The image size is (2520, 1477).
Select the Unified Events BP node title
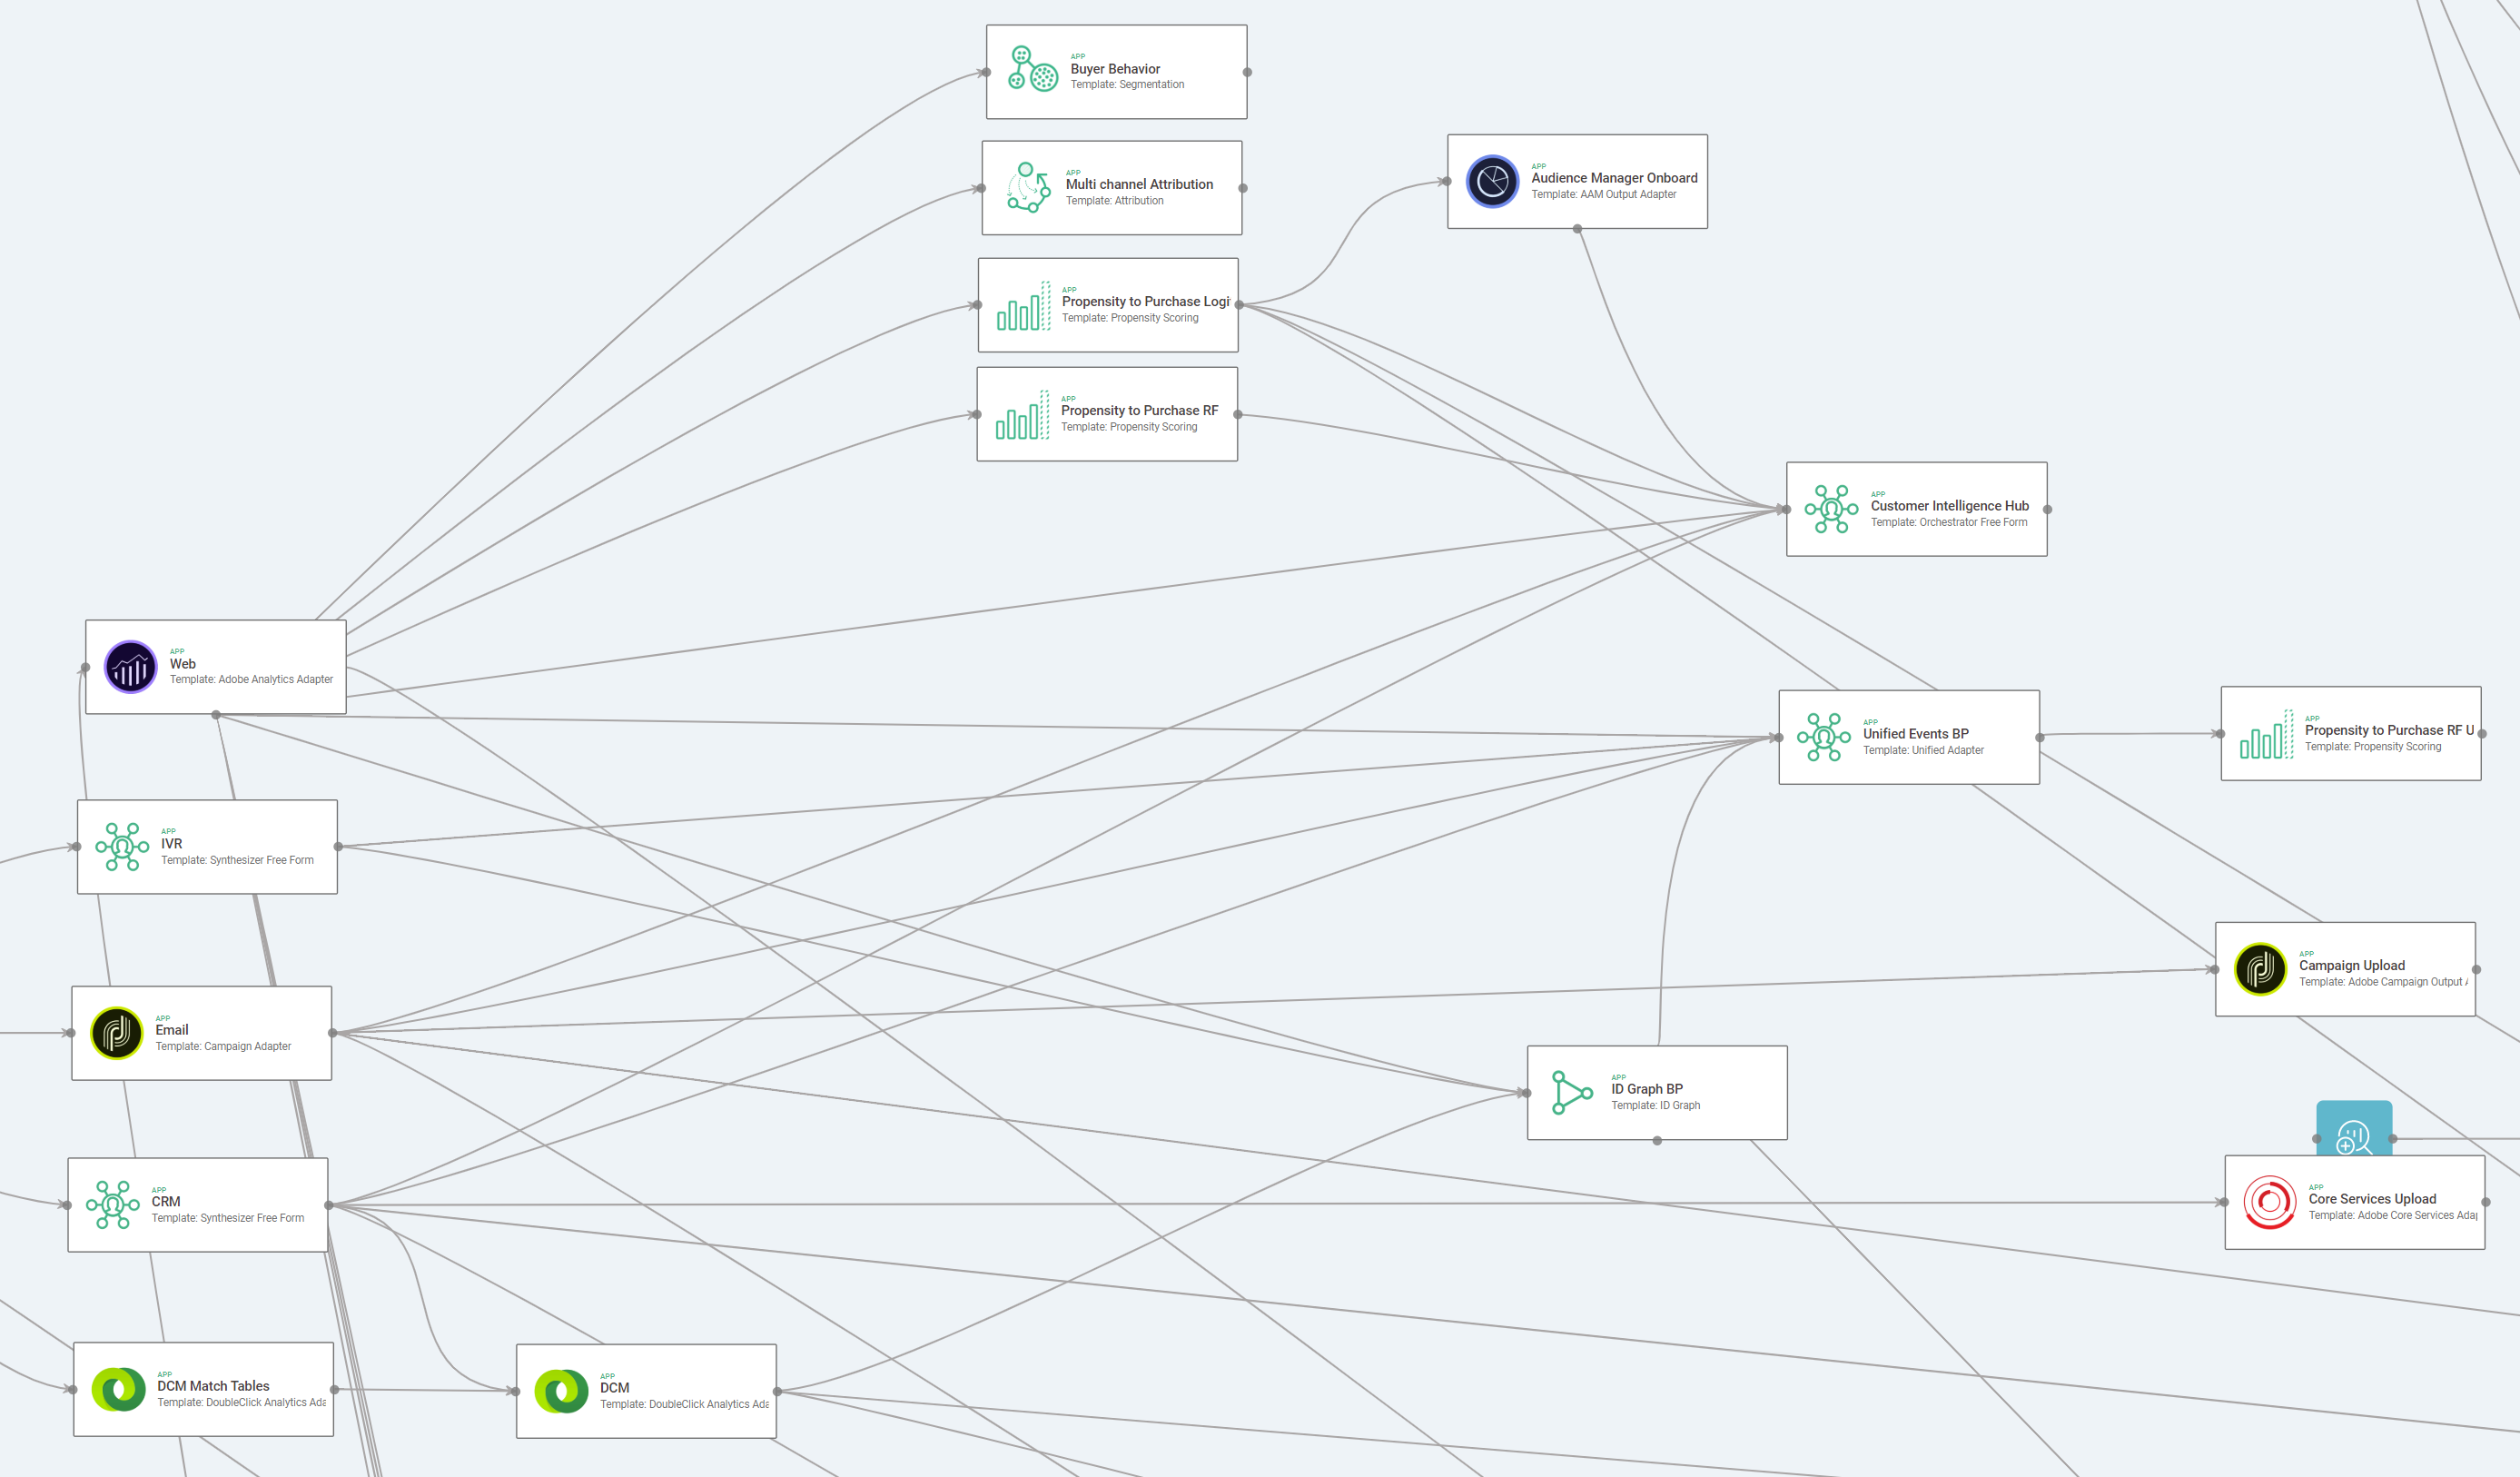click(1915, 734)
